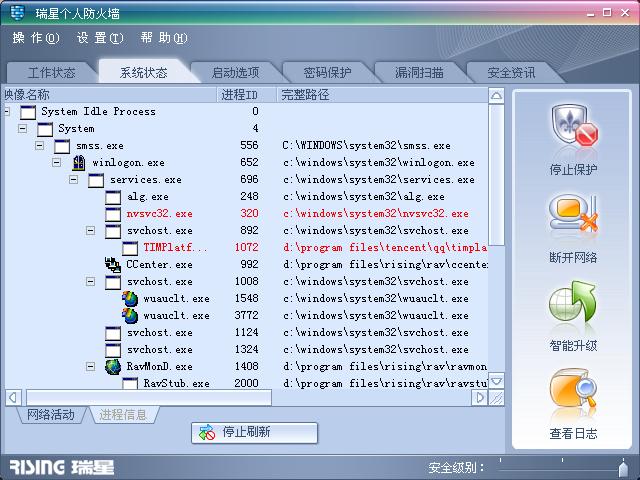Click the 停止保护 shield icon

click(574, 127)
